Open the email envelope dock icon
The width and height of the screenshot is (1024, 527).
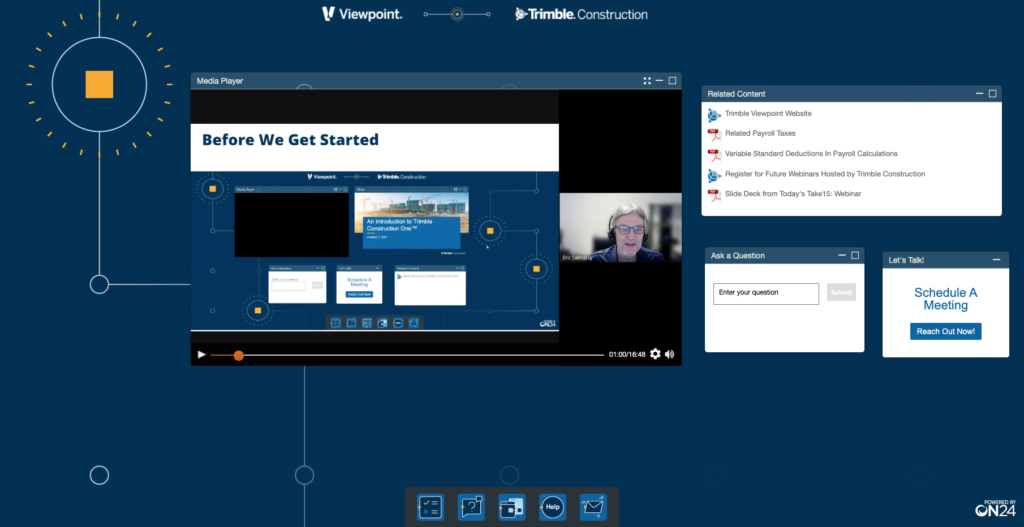tap(593, 507)
